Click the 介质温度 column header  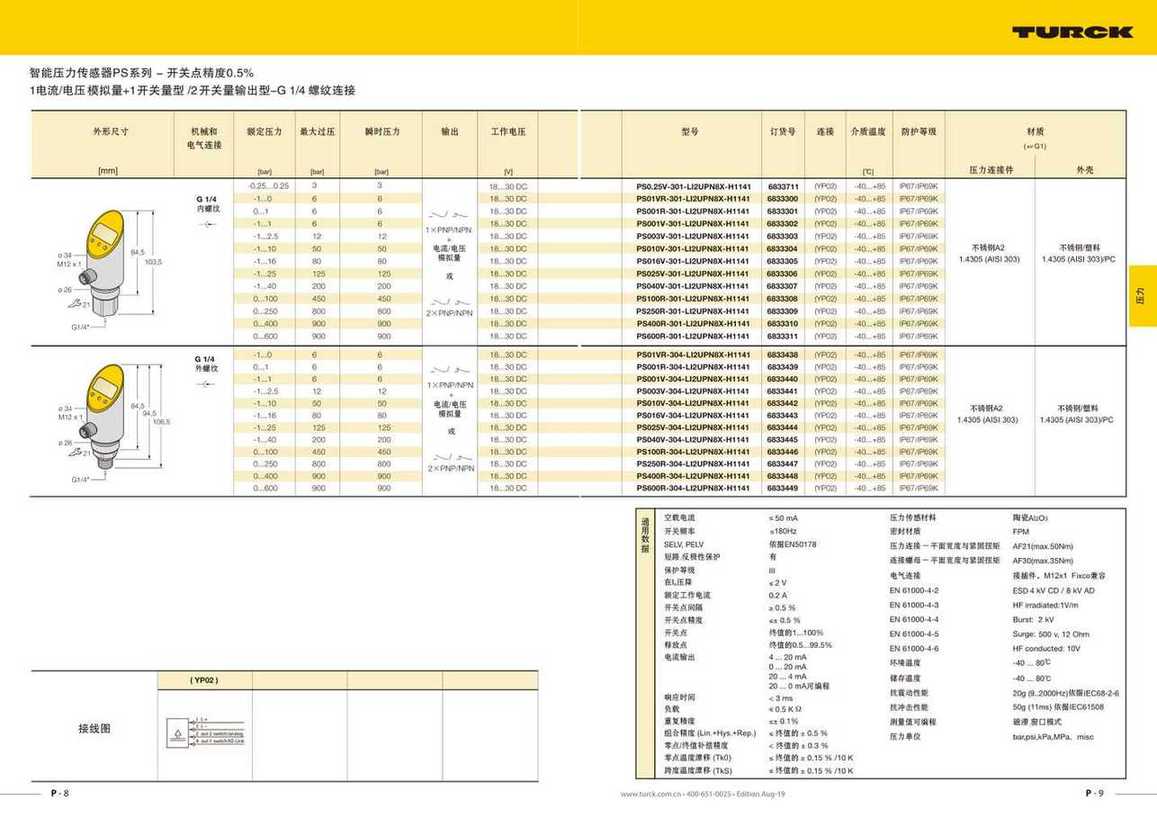coord(868,131)
